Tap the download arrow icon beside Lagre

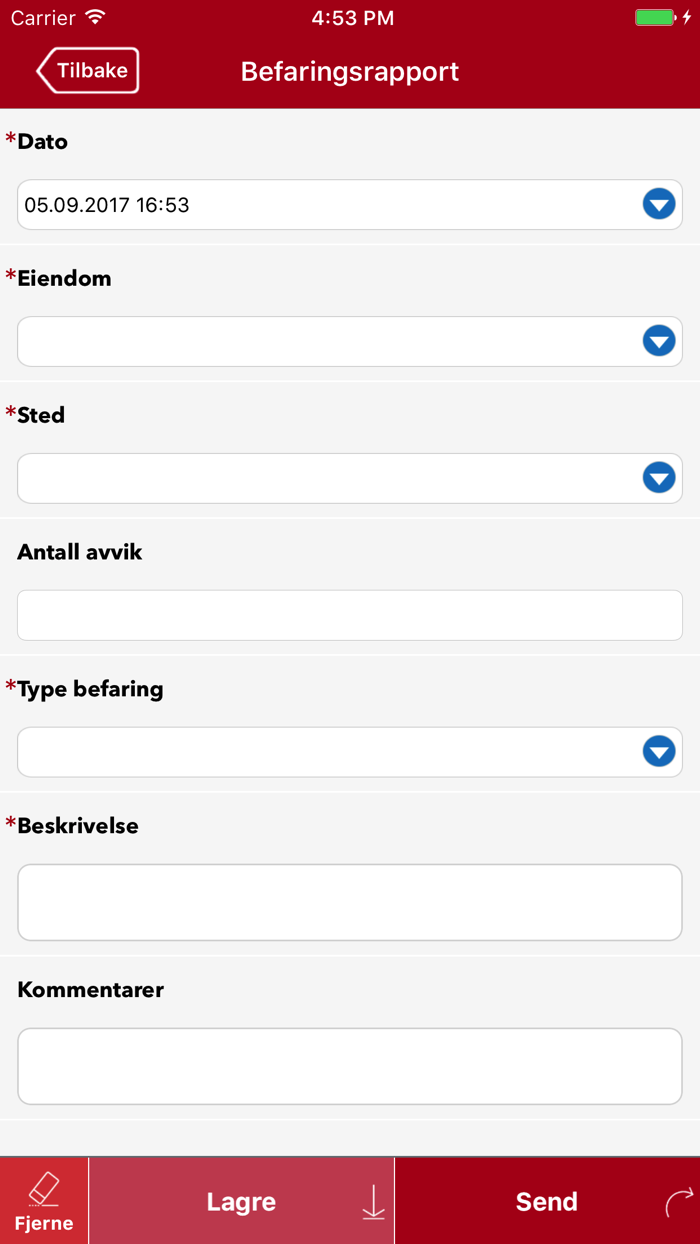point(373,1202)
